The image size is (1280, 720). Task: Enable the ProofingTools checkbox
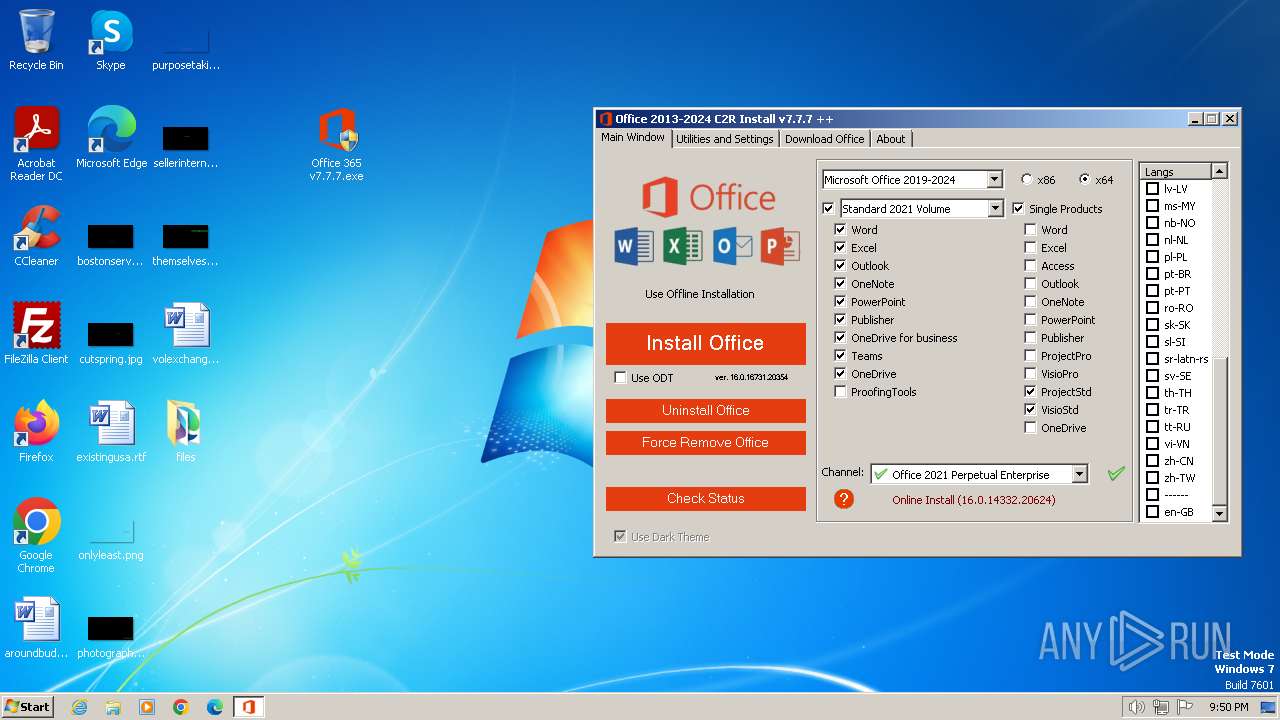(840, 392)
